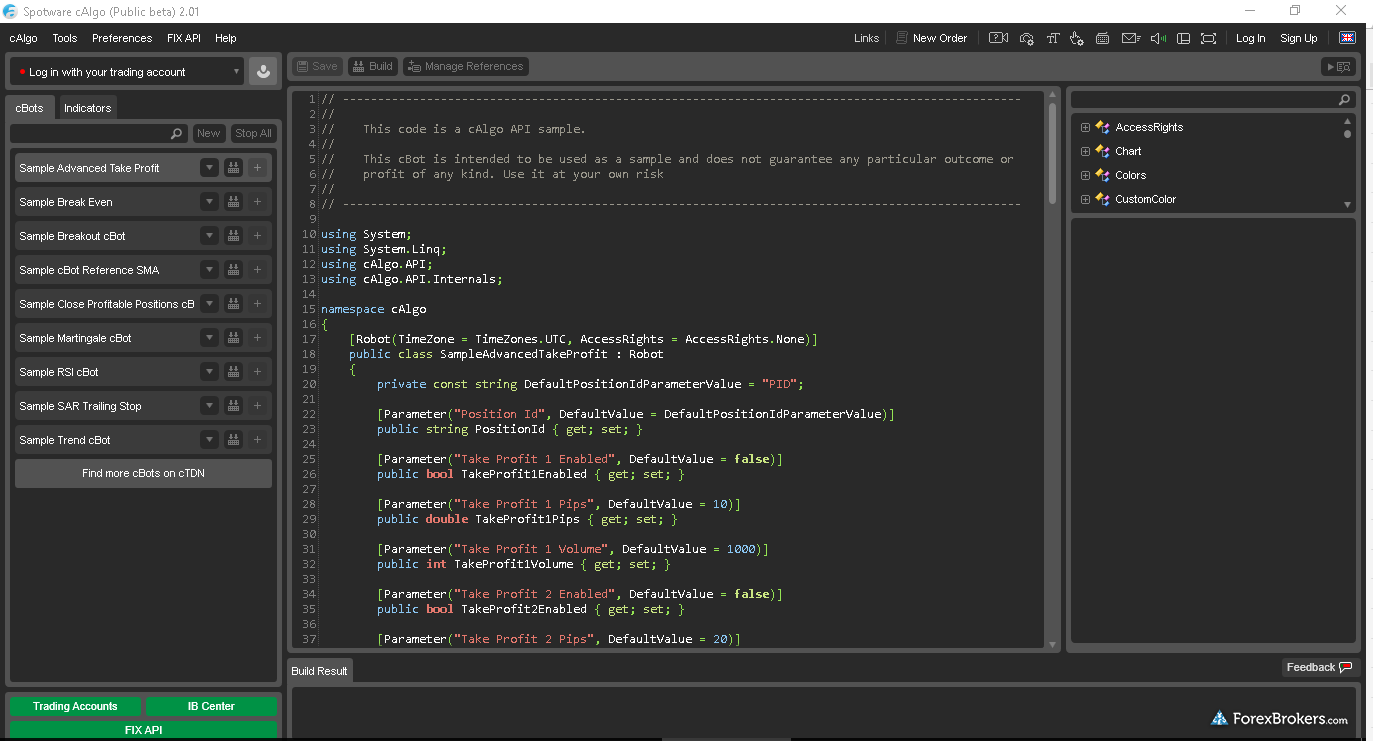Screen dimensions: 1373x741
Task: Open the text size settings icon
Action: pyautogui.click(x=1052, y=38)
